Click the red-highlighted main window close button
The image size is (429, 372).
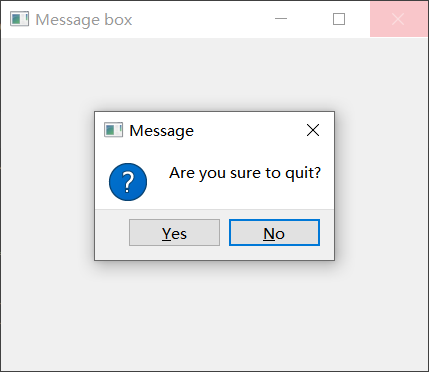pyautogui.click(x=398, y=19)
